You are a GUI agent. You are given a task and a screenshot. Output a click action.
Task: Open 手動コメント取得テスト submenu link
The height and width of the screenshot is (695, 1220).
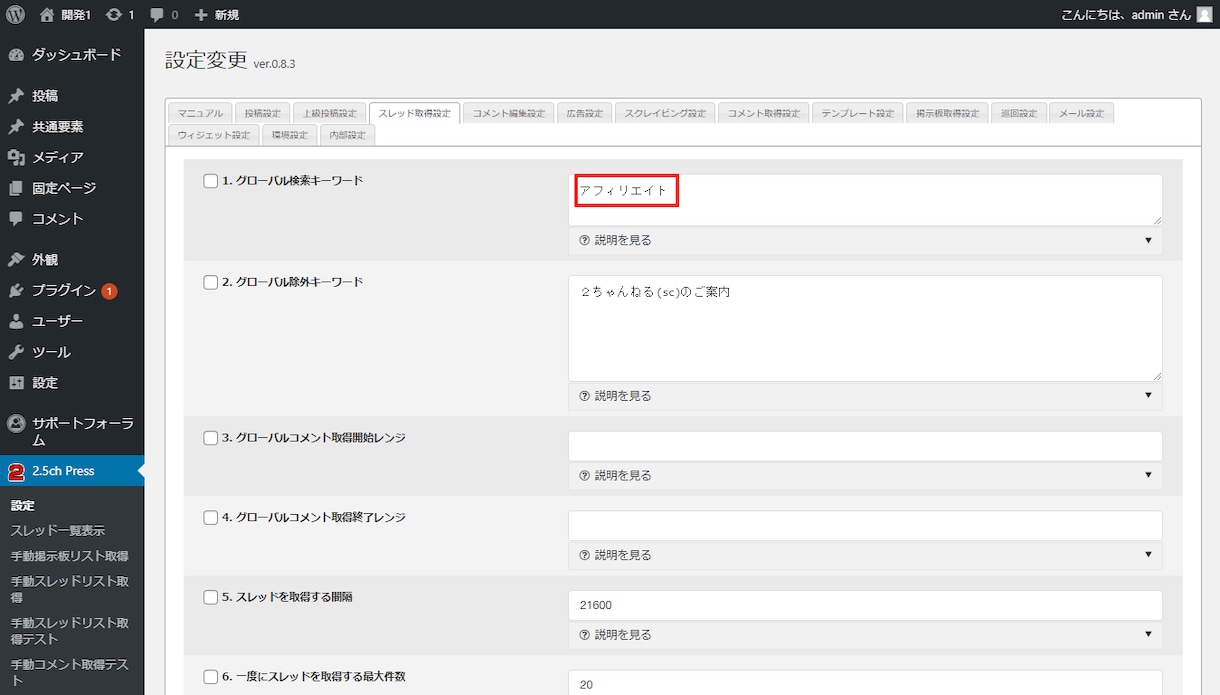coord(69,672)
